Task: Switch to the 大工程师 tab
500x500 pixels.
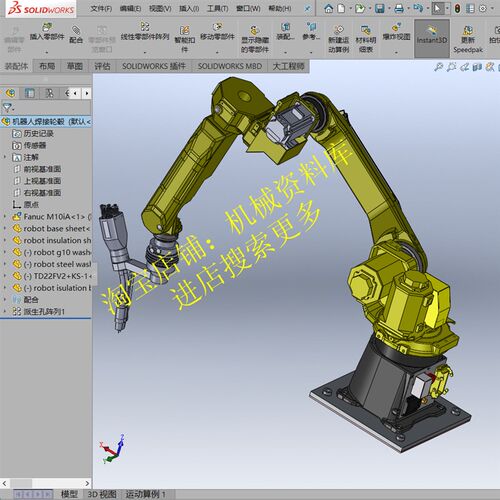Action: coord(288,66)
